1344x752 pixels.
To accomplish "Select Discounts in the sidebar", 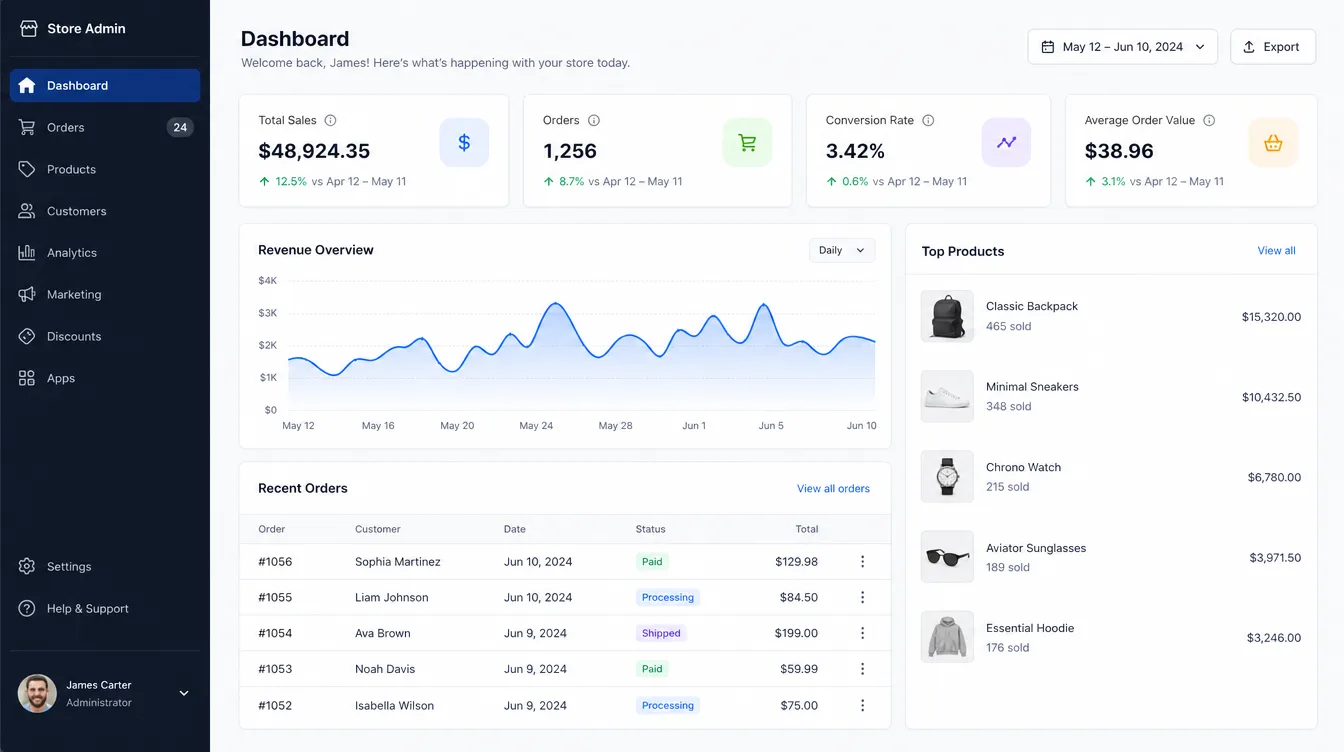I will click(105, 337).
